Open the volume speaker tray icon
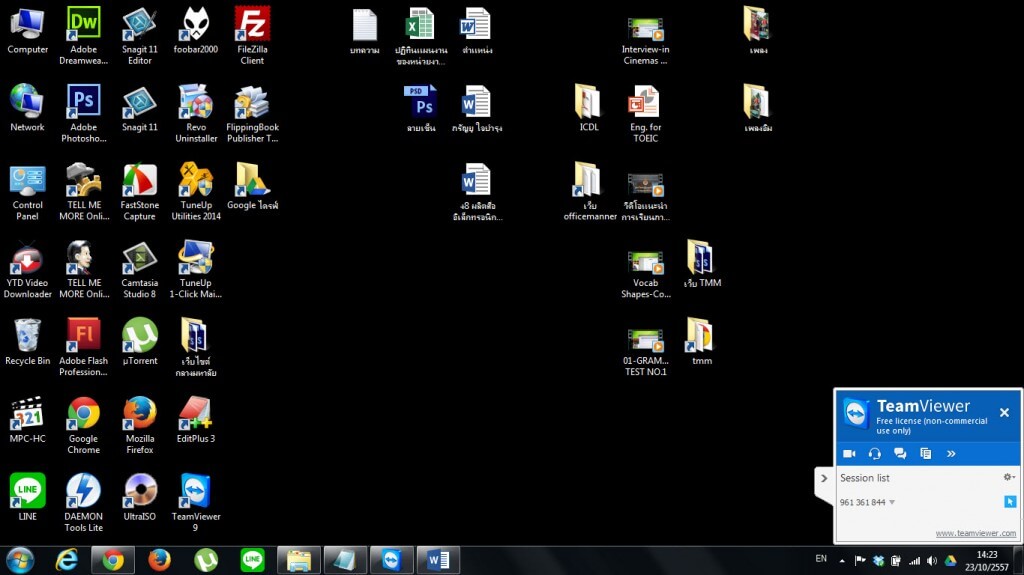1024x575 pixels. (x=932, y=561)
